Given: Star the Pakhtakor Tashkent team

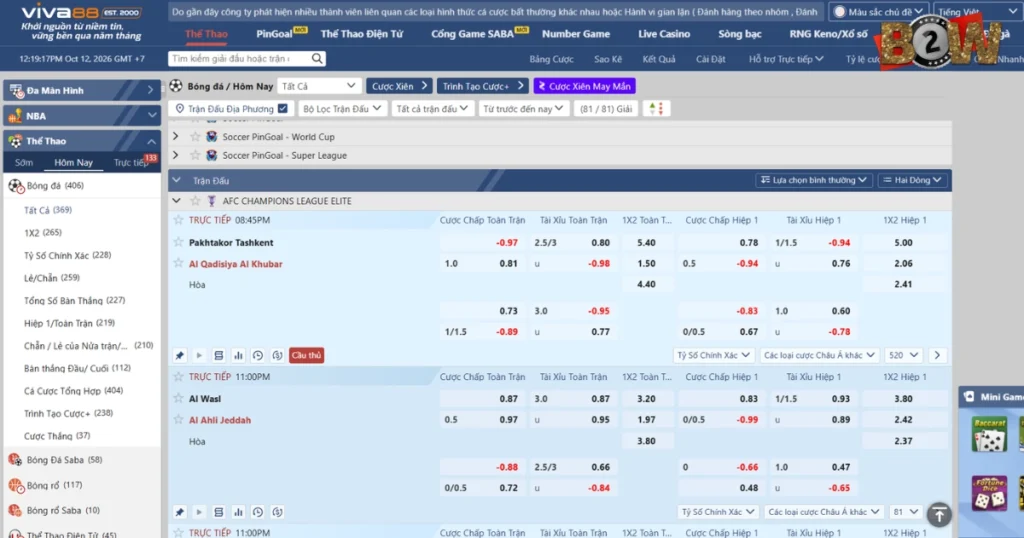Looking at the screenshot, I should (x=178, y=242).
